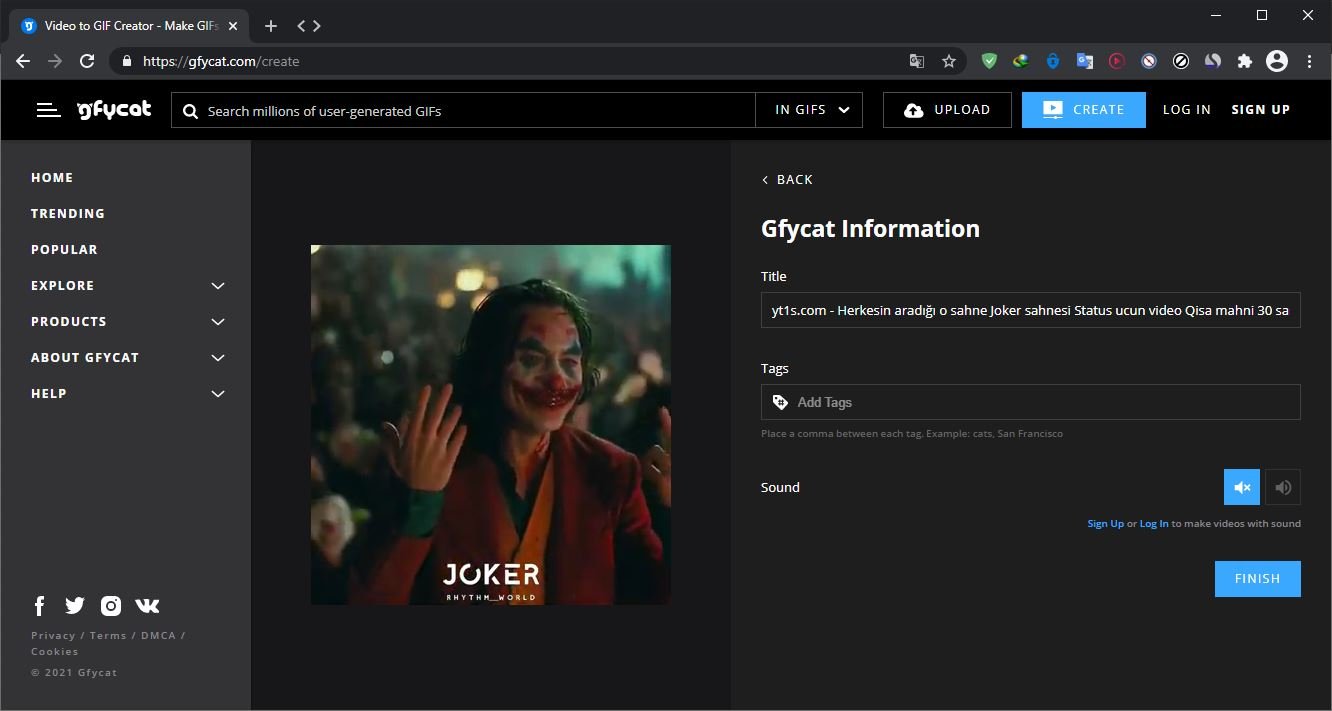Image resolution: width=1332 pixels, height=711 pixels.
Task: Open the hamburger menu beside Gfycat logo
Action: pos(48,110)
